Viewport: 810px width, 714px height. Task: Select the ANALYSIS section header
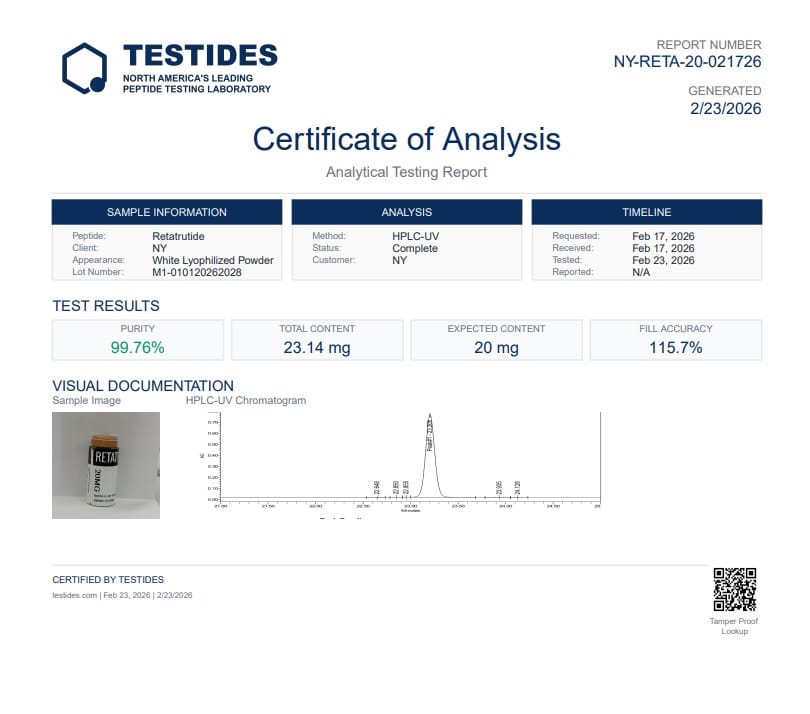(x=406, y=212)
